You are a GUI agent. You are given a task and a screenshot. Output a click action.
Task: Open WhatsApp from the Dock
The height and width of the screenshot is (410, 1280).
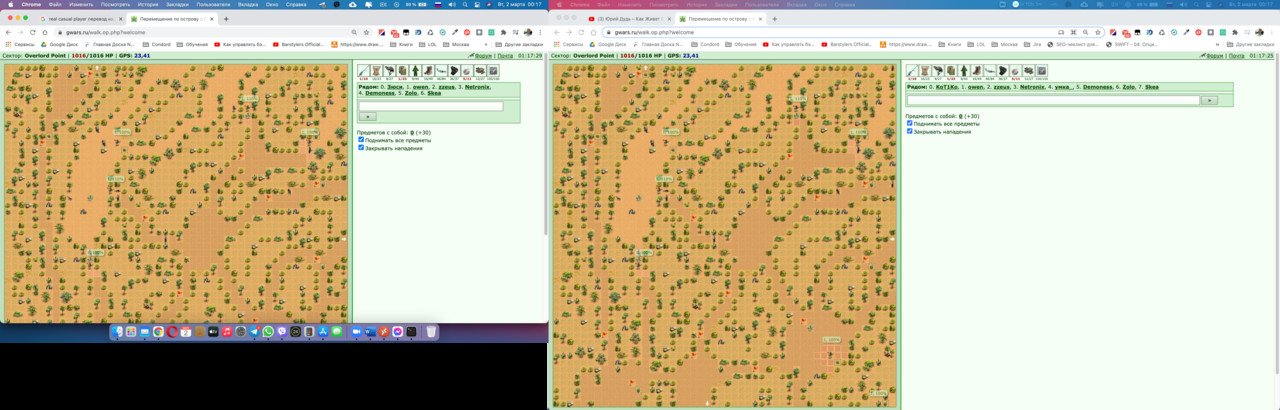coord(268,331)
